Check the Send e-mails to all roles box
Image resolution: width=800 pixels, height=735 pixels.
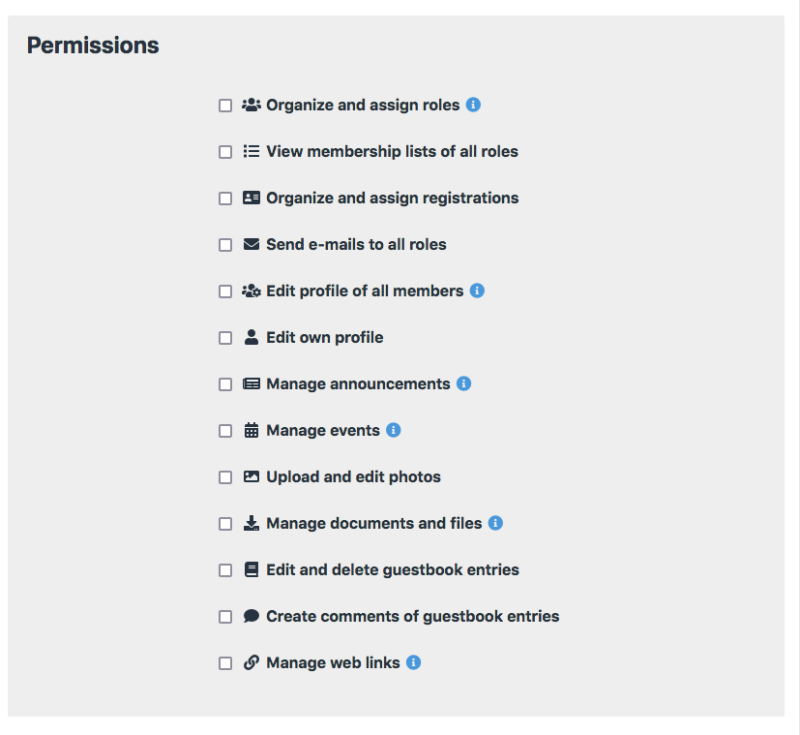pyautogui.click(x=227, y=244)
